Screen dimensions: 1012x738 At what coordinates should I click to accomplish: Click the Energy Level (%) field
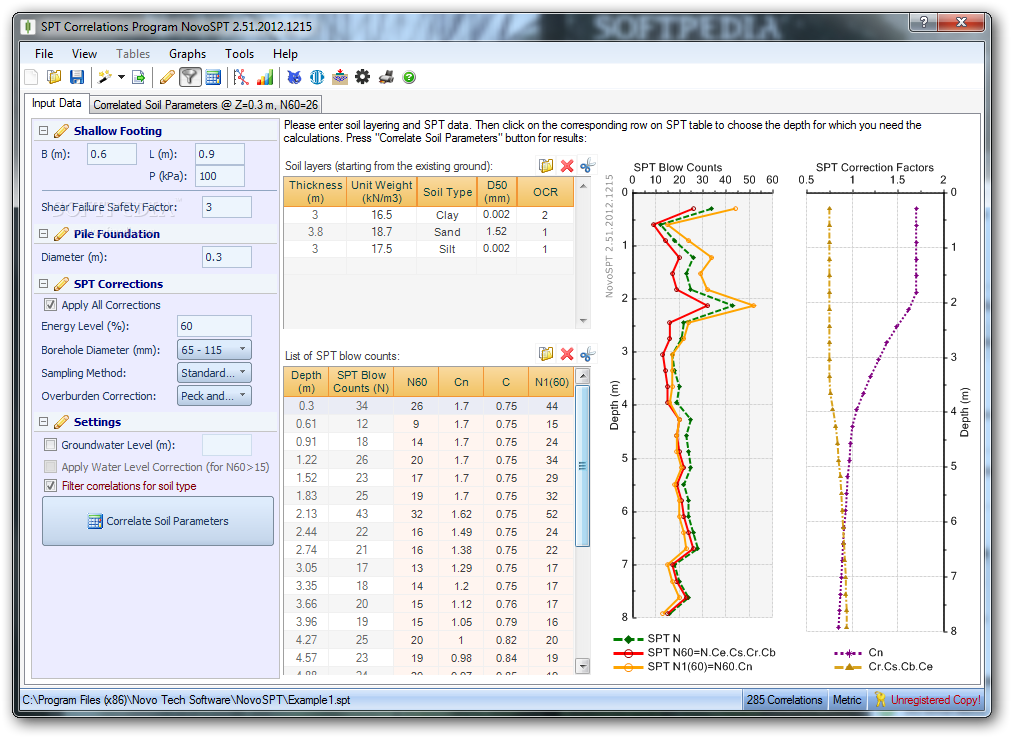pyautogui.click(x=214, y=326)
